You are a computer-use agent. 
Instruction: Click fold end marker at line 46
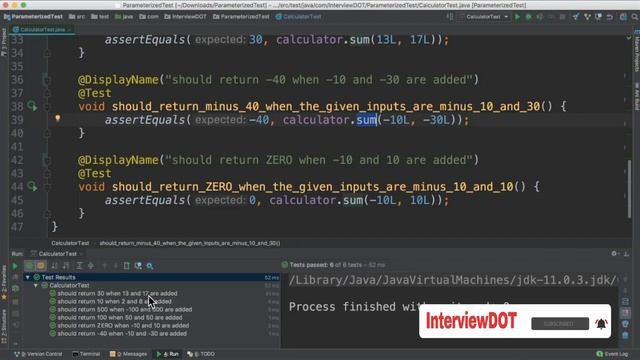pos(47,213)
